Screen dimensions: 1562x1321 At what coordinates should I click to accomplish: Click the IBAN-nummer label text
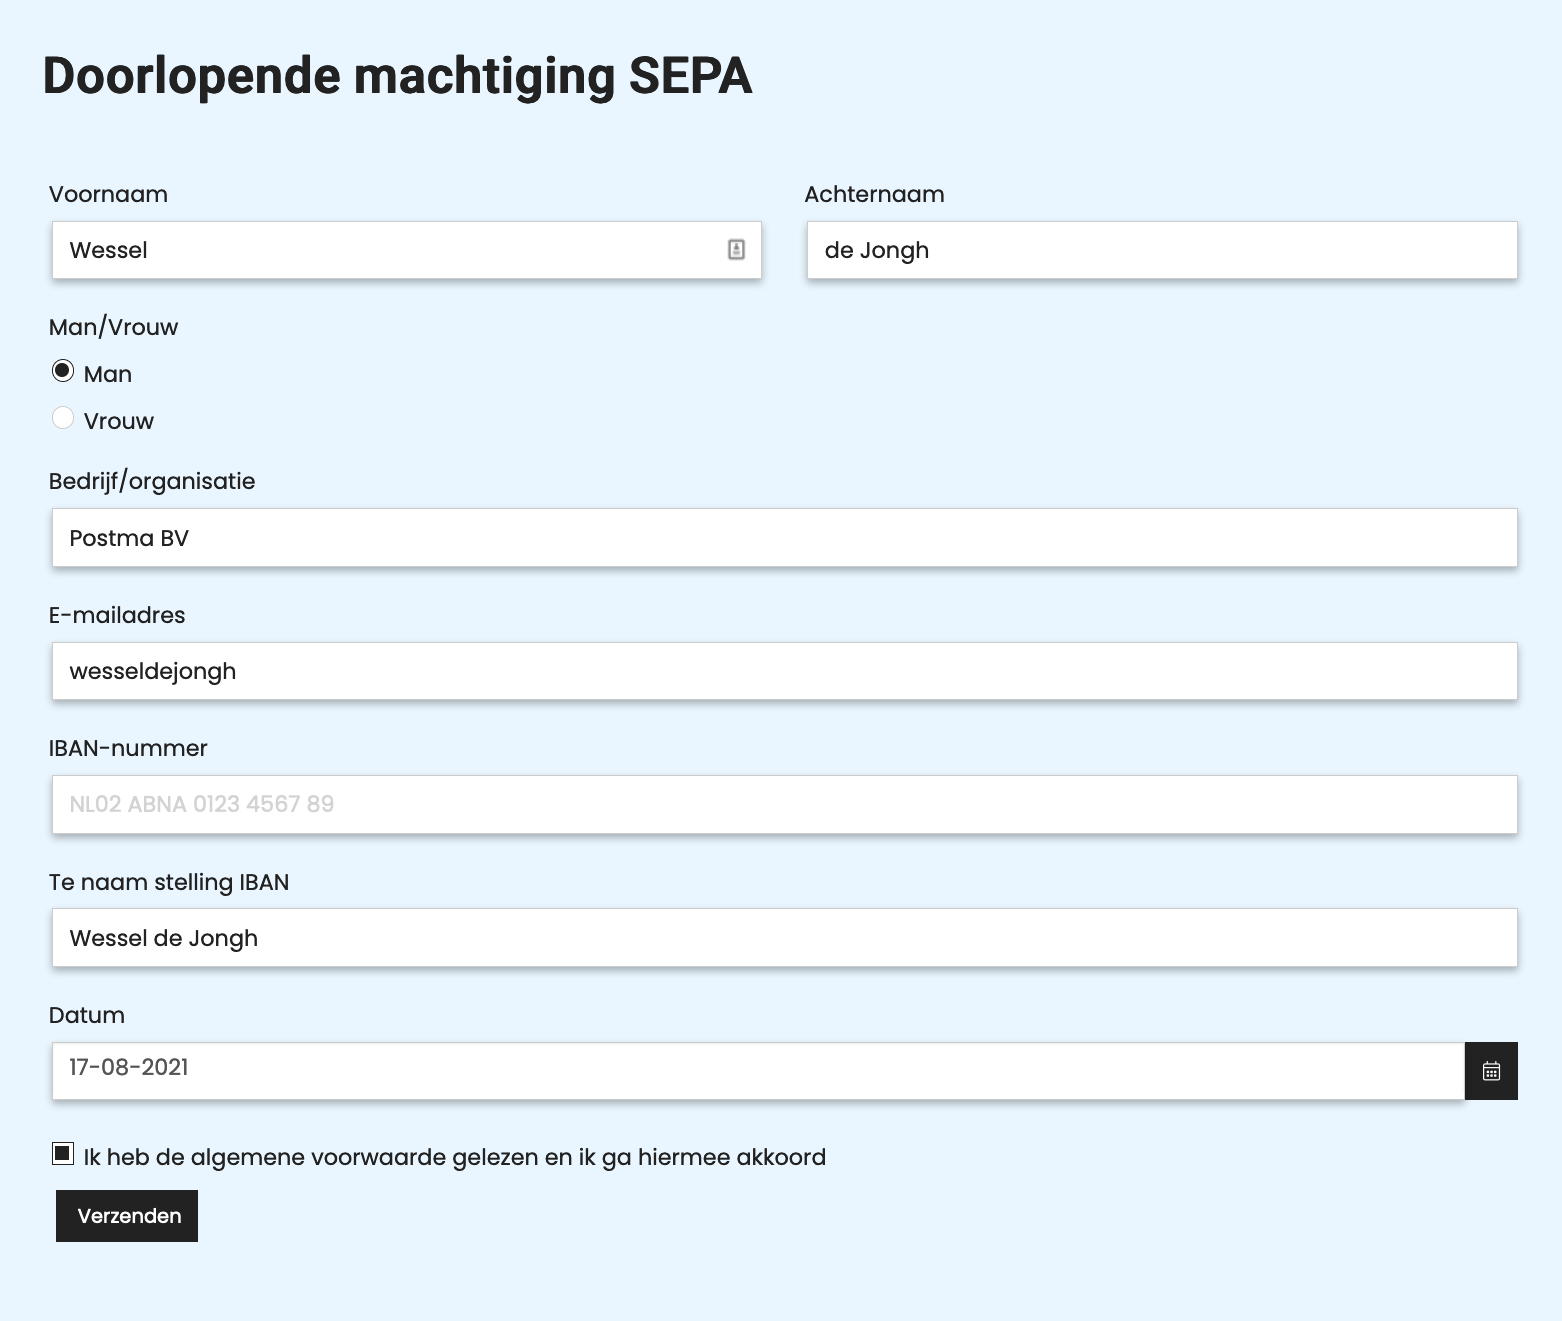point(128,748)
